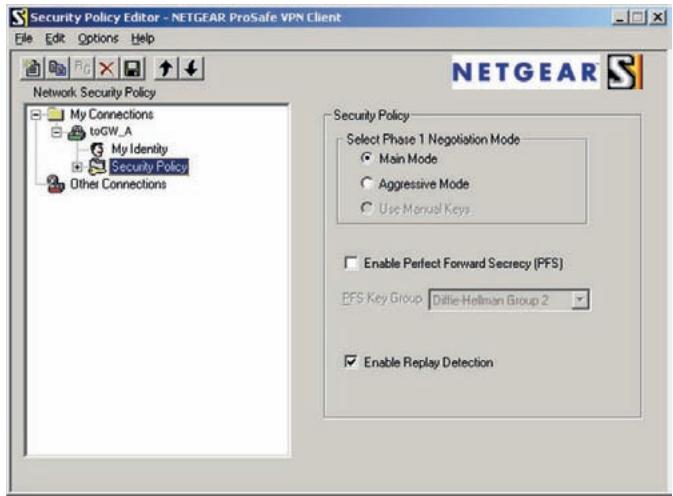Open the File menu

tap(24, 39)
